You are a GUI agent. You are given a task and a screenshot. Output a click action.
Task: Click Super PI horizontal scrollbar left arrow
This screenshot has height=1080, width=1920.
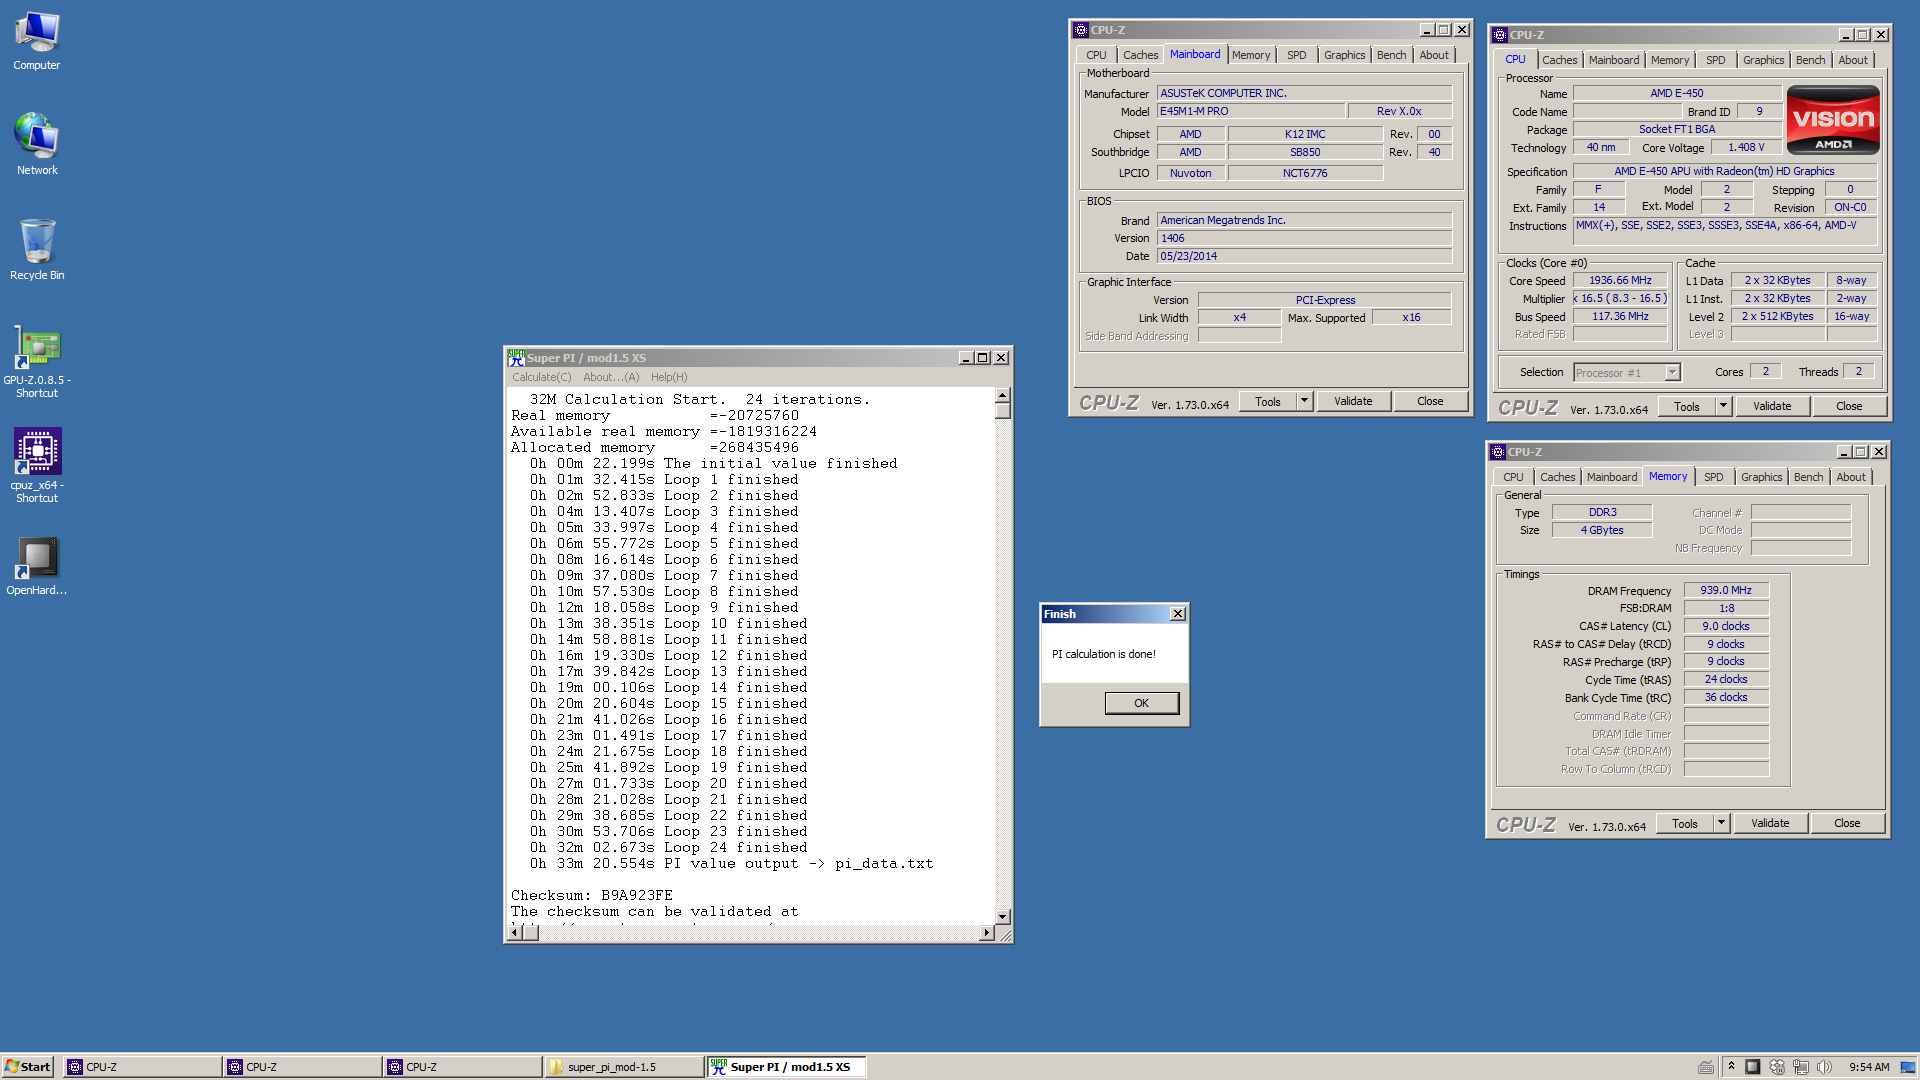[515, 932]
